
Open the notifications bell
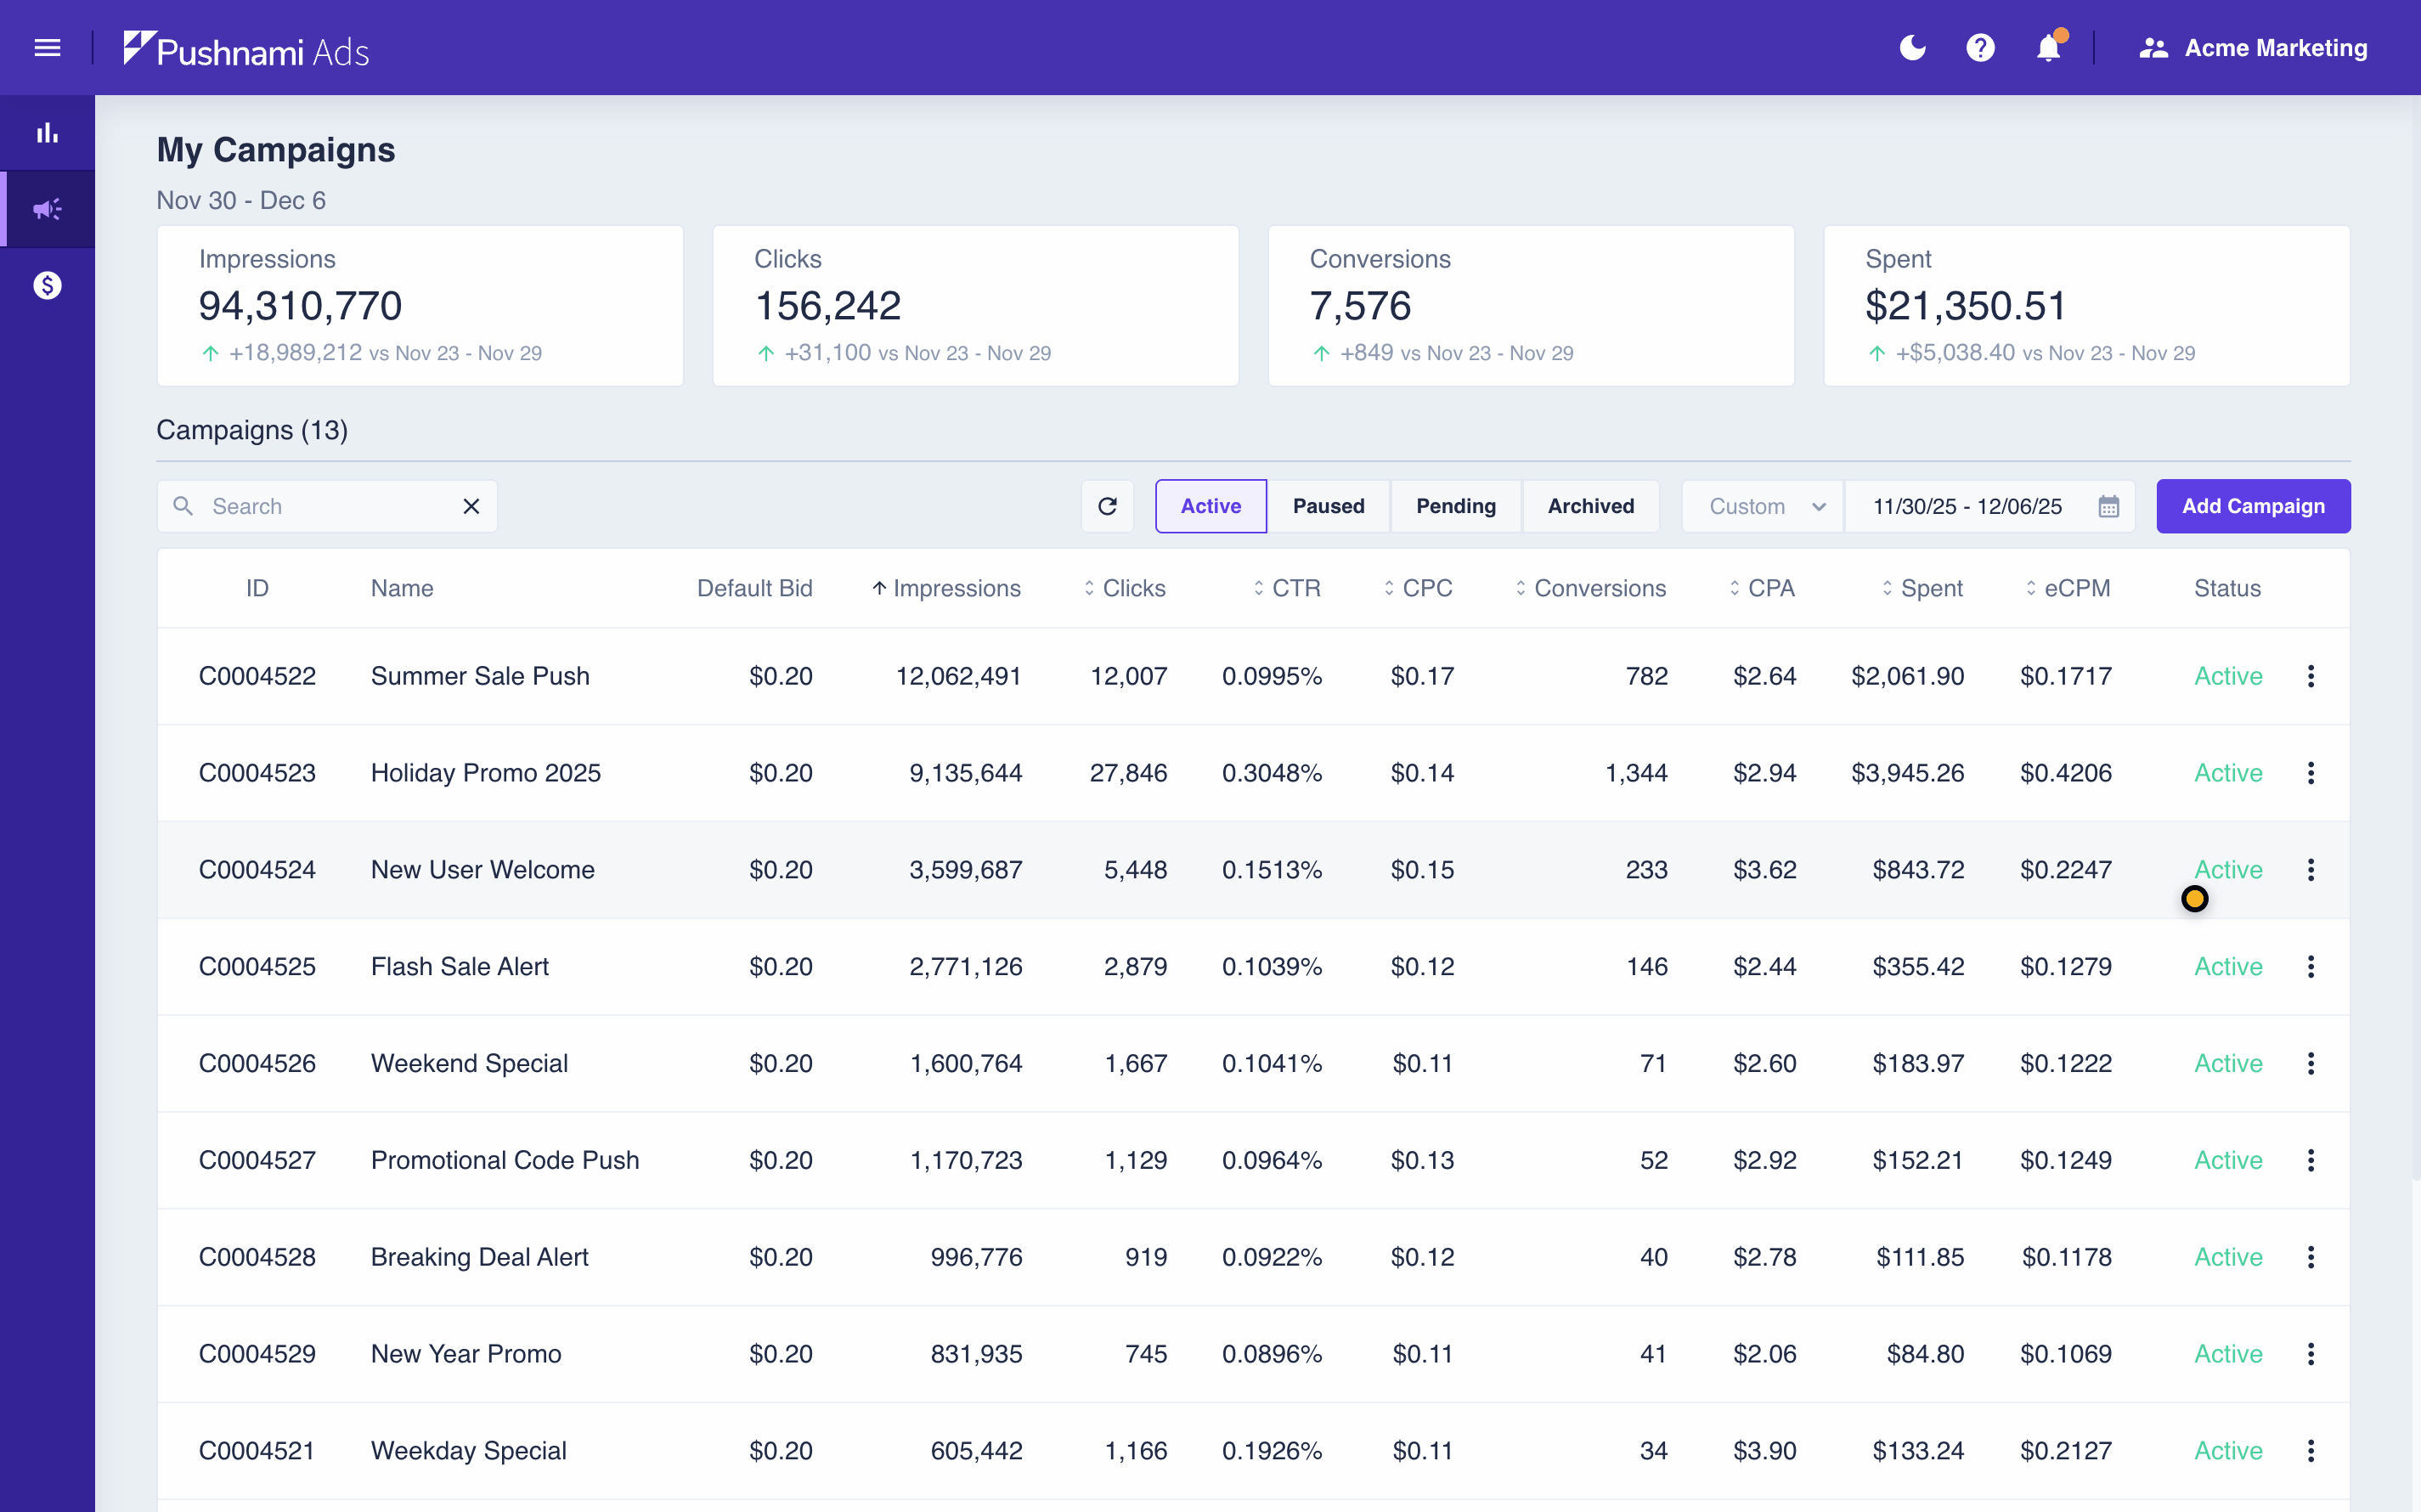[x=2048, y=48]
